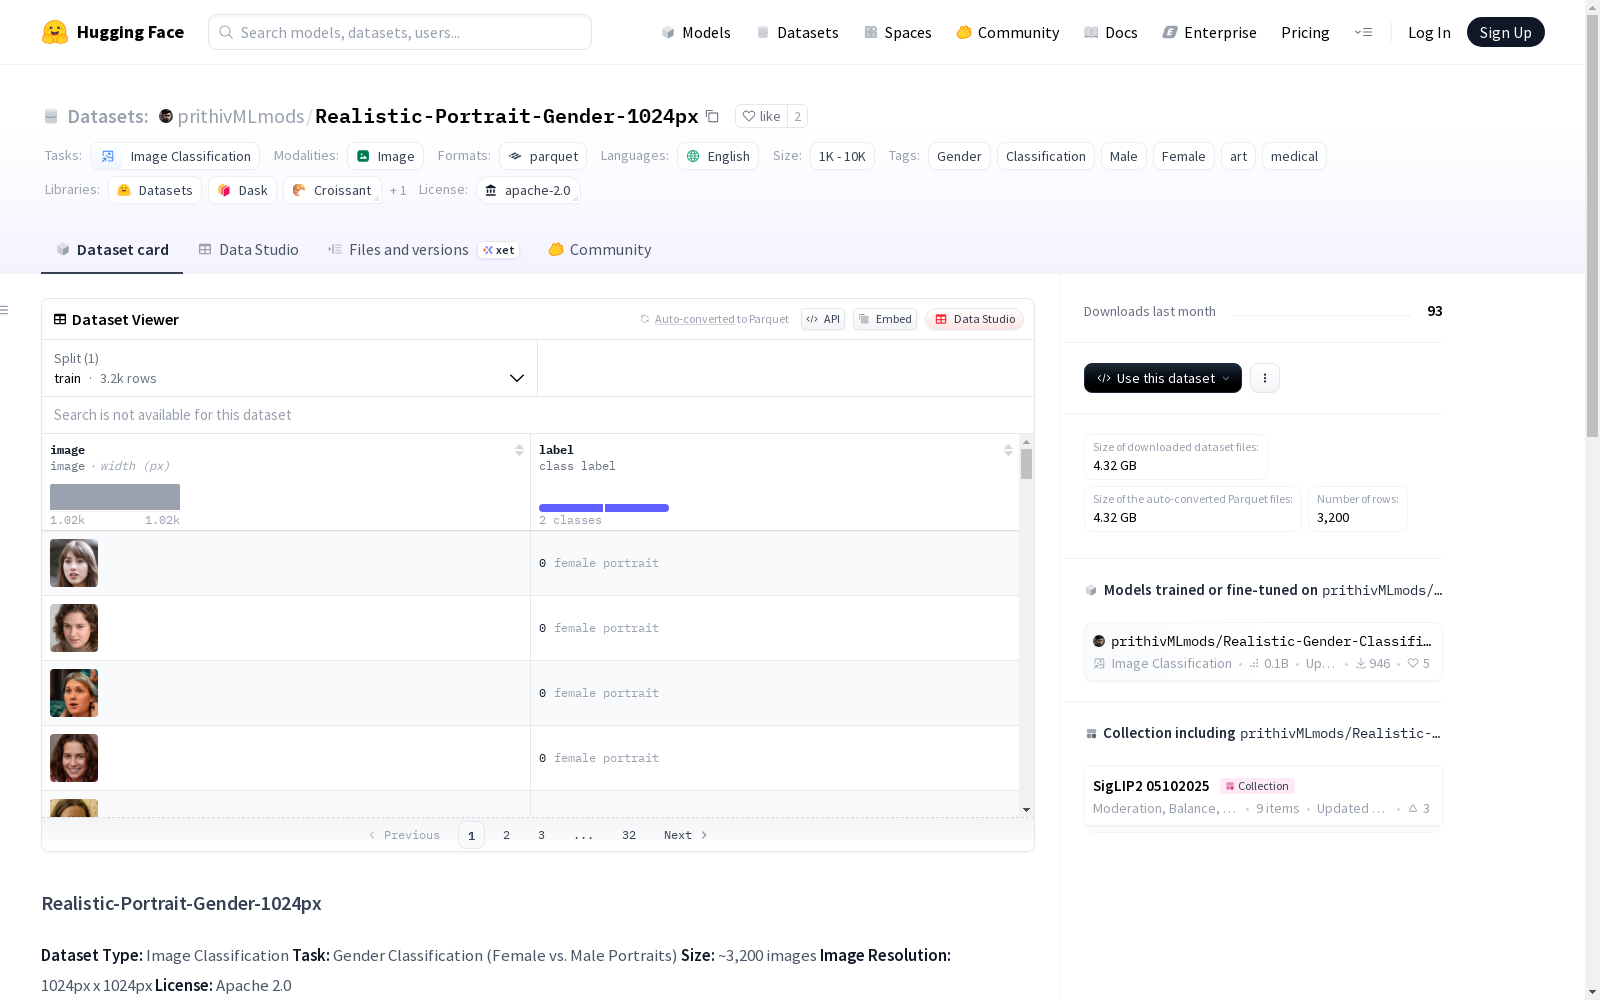Click the Log In link
The width and height of the screenshot is (1600, 1000).
point(1429,32)
